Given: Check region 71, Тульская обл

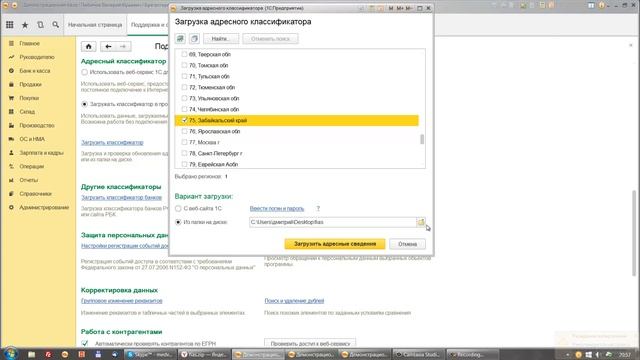Looking at the screenshot, I should click(x=184, y=76).
